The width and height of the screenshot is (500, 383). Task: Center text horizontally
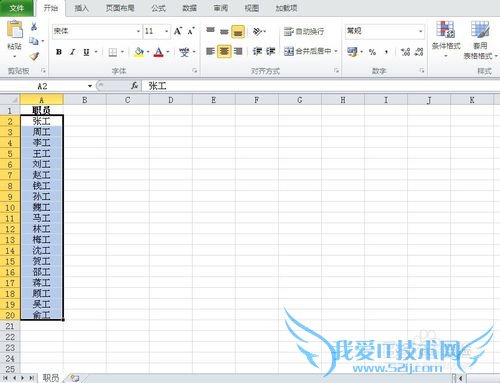224,51
